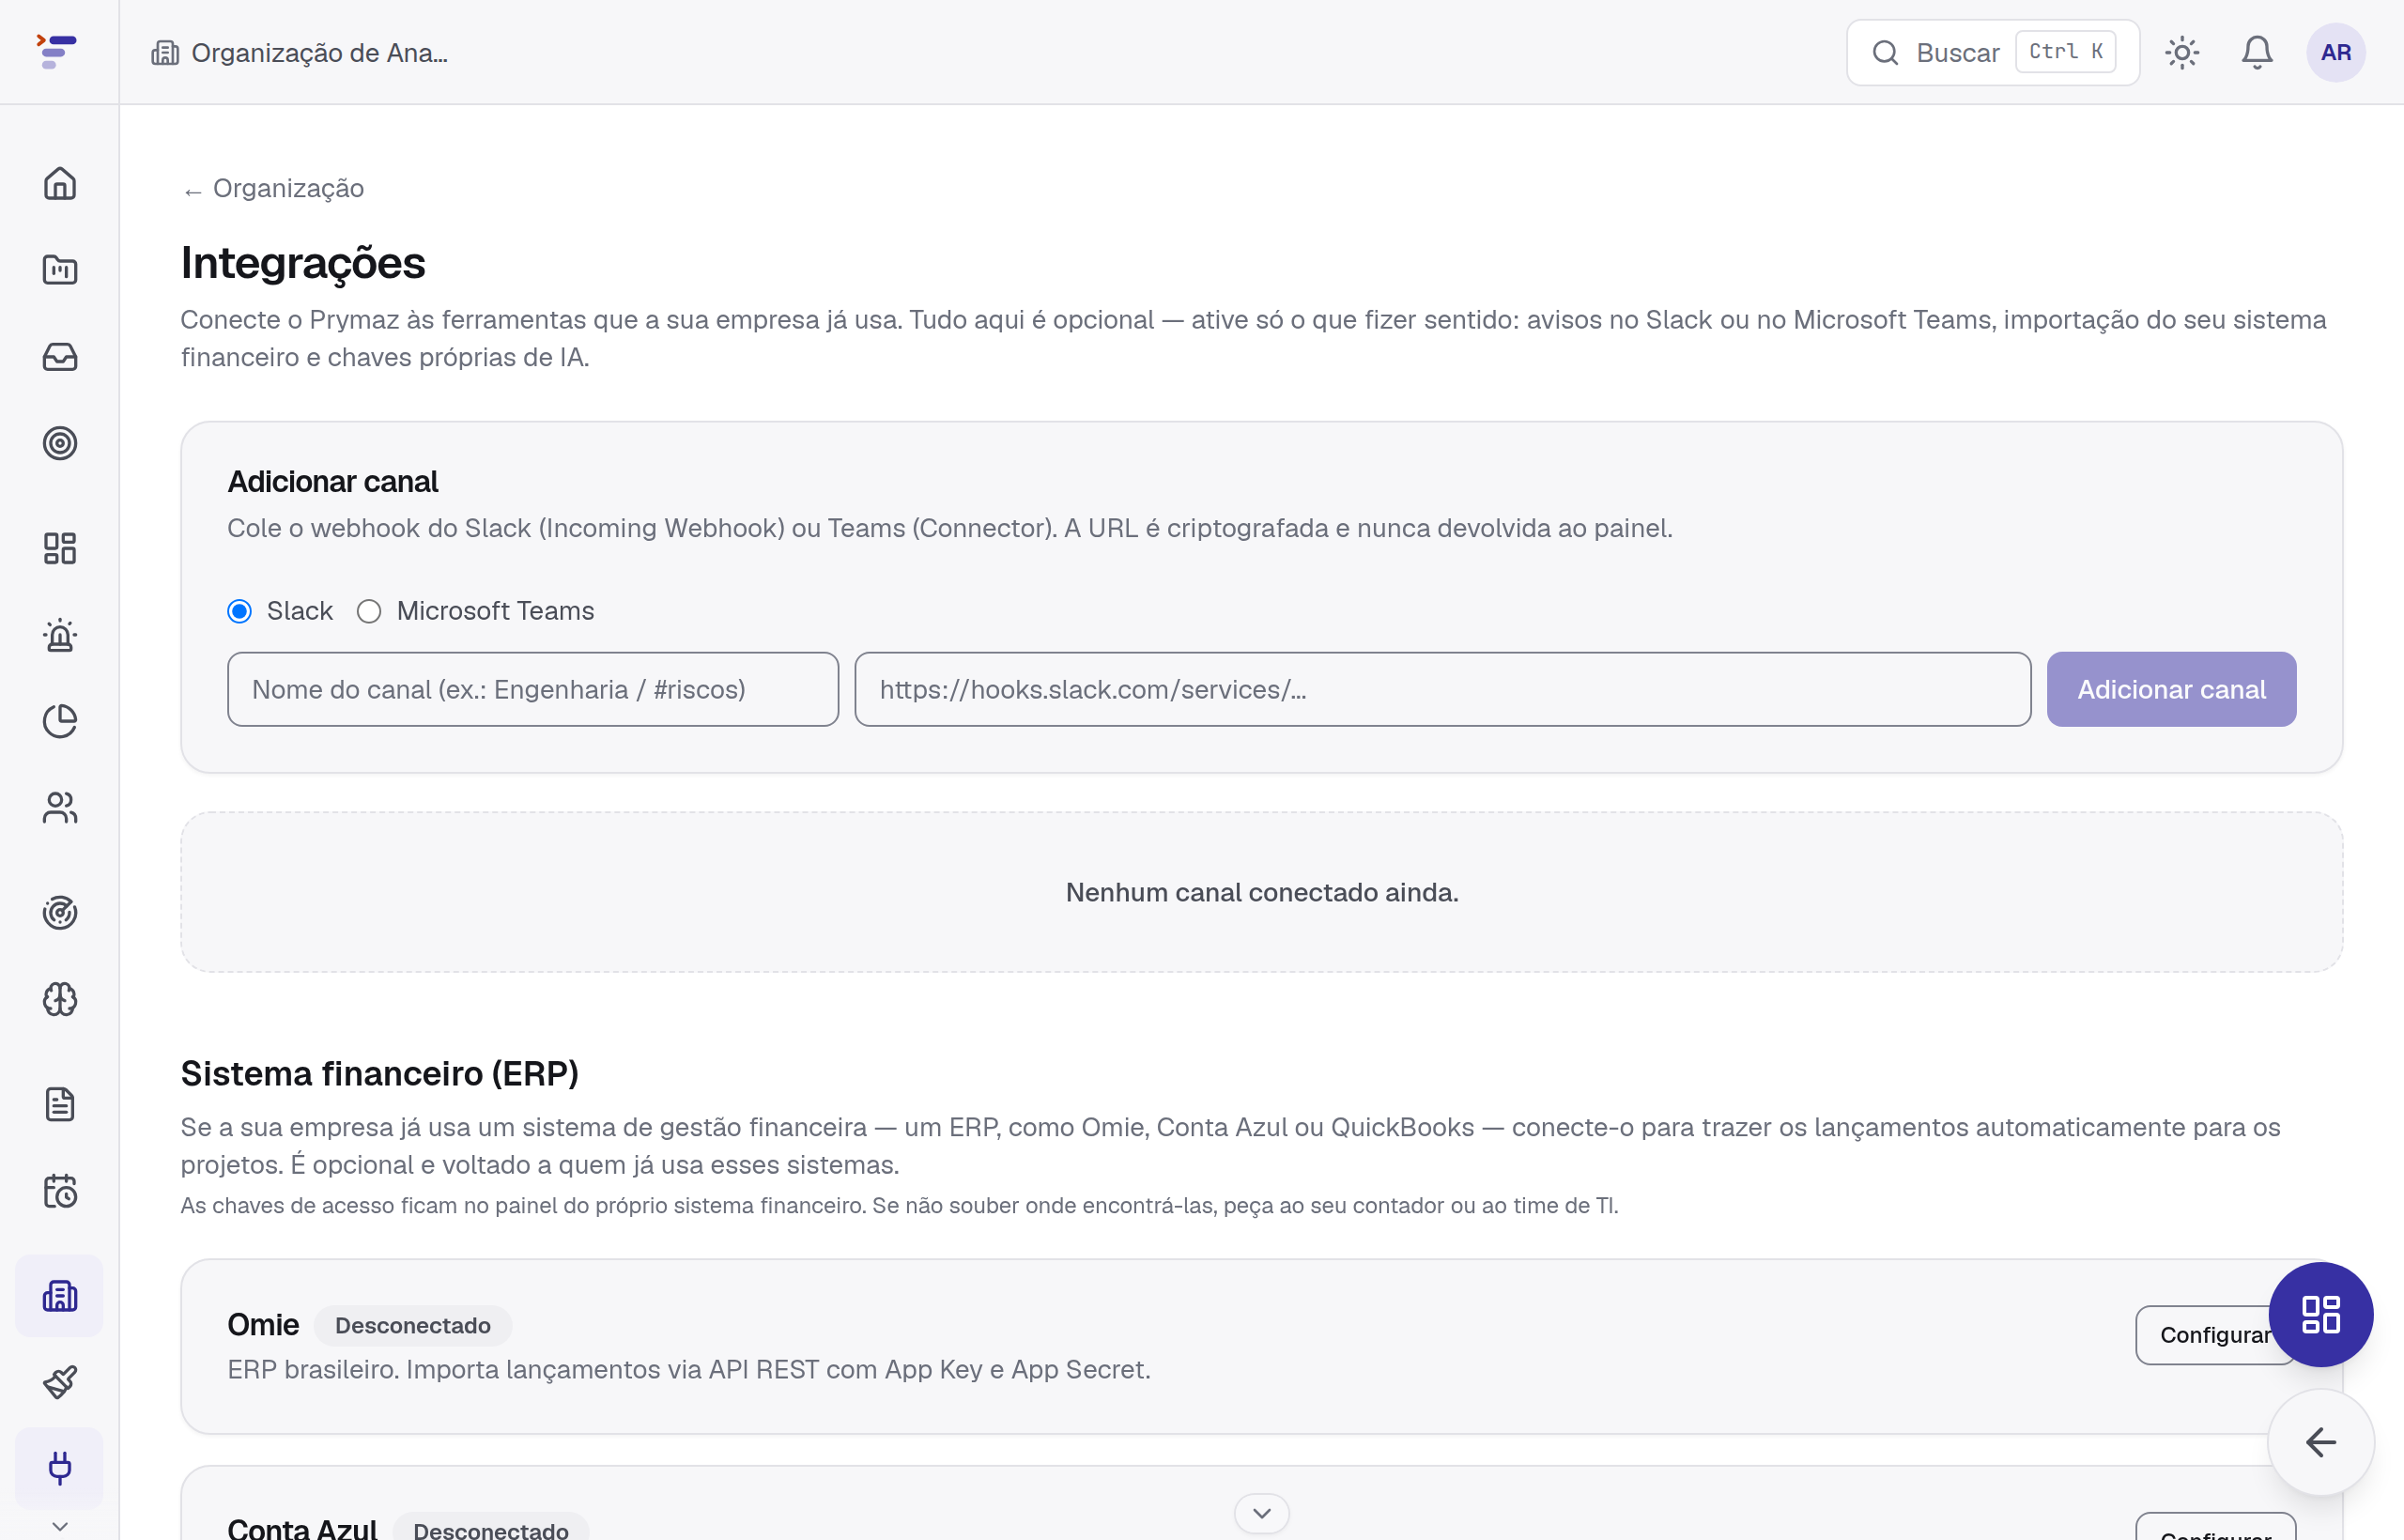Expand sidebar with bottom chevron
Viewport: 2404px width, 1540px height.
point(60,1526)
